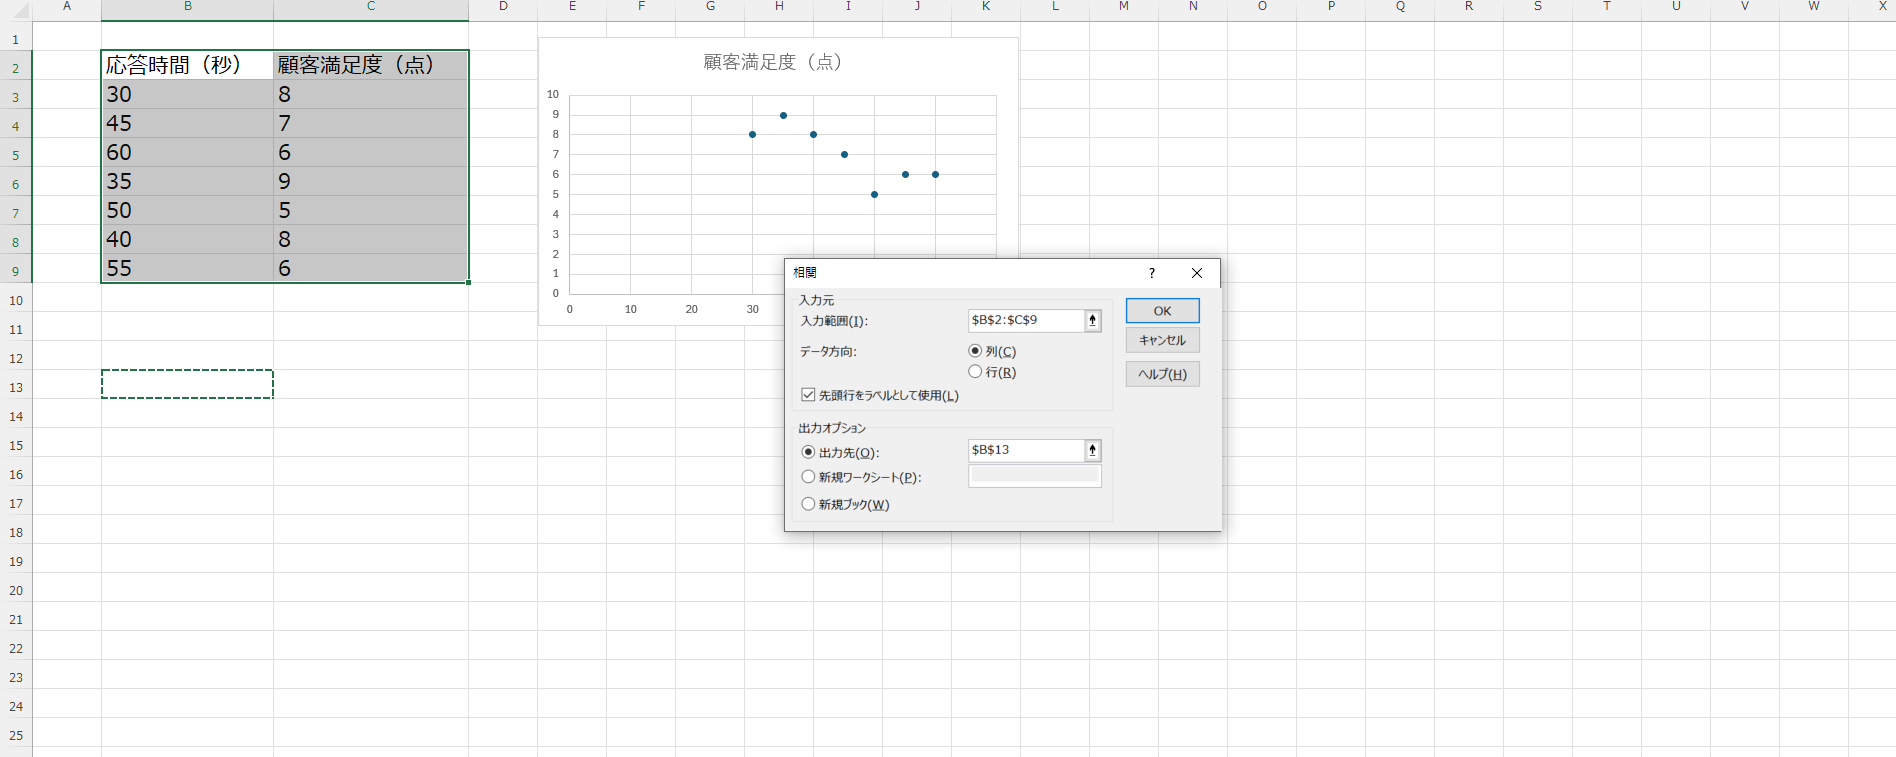Viewport: 1896px width, 757px height.
Task: Click the chart title 顧客満足度（点）
Action: tap(773, 62)
